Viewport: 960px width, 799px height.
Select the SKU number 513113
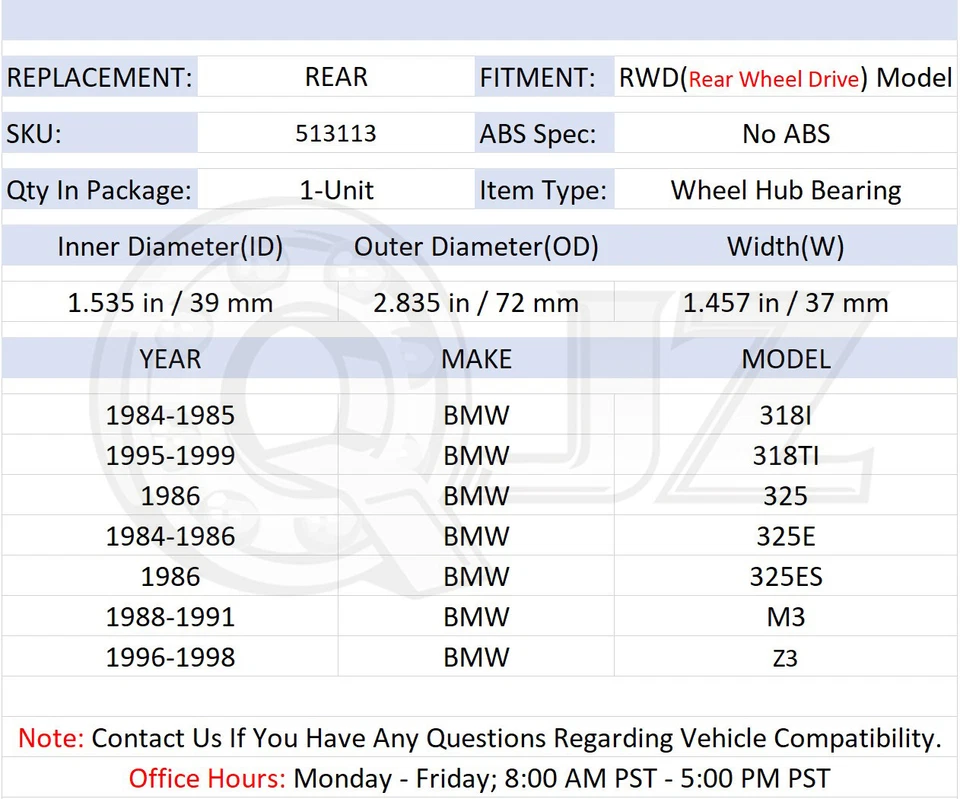click(336, 133)
